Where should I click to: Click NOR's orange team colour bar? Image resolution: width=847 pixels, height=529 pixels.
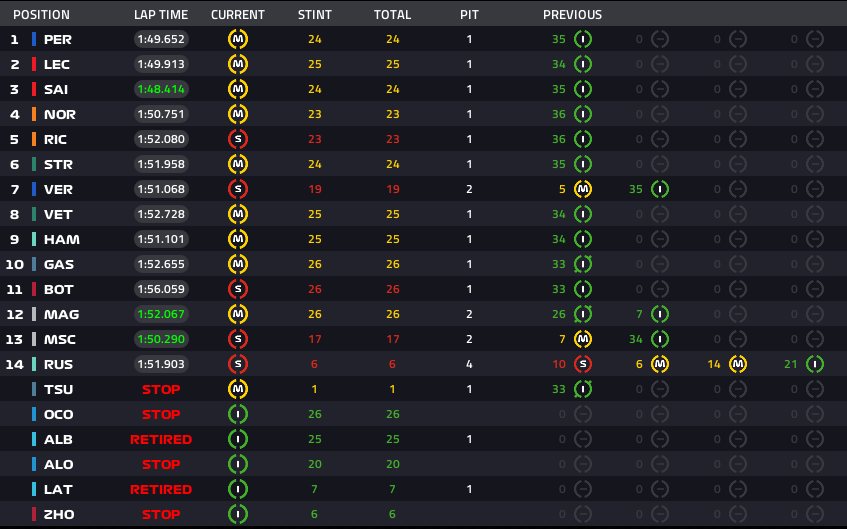click(x=34, y=114)
